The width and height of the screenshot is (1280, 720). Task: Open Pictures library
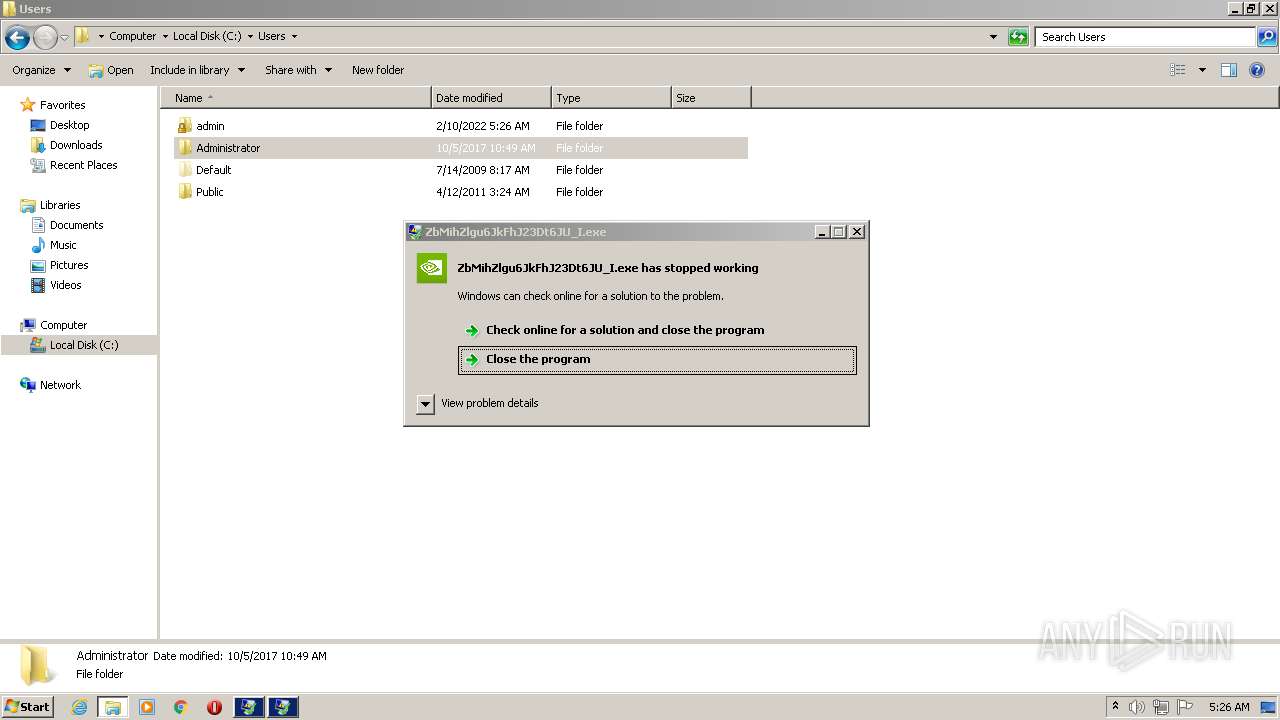[69, 265]
